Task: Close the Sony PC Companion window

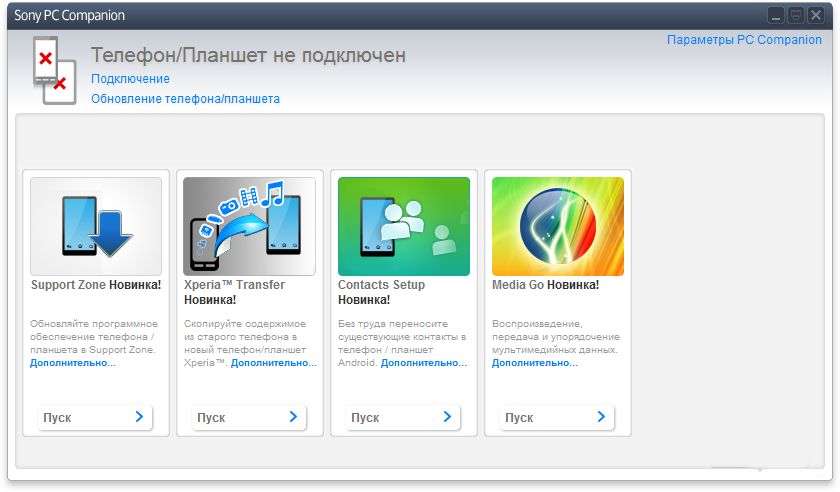Action: click(x=816, y=15)
